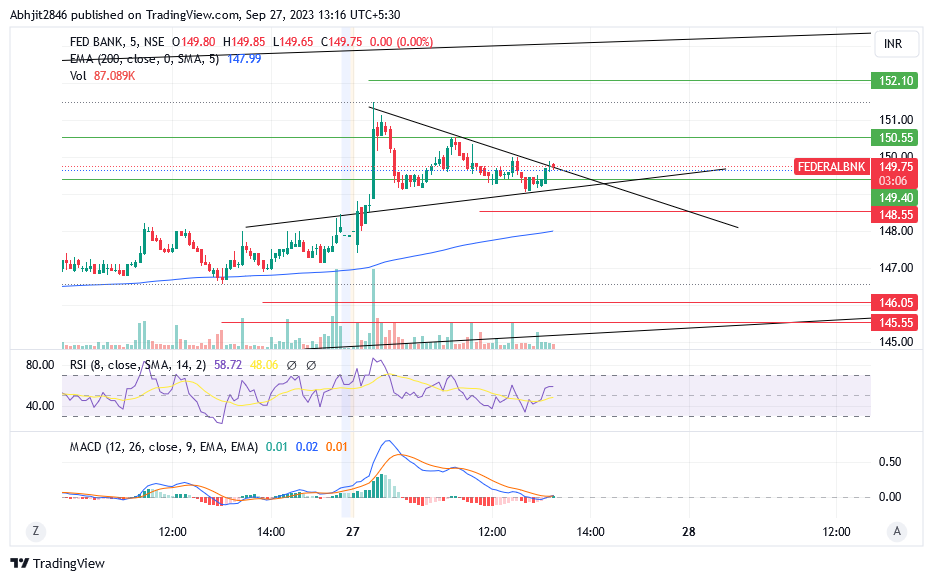Select the 146.05 red price label

click(x=895, y=302)
